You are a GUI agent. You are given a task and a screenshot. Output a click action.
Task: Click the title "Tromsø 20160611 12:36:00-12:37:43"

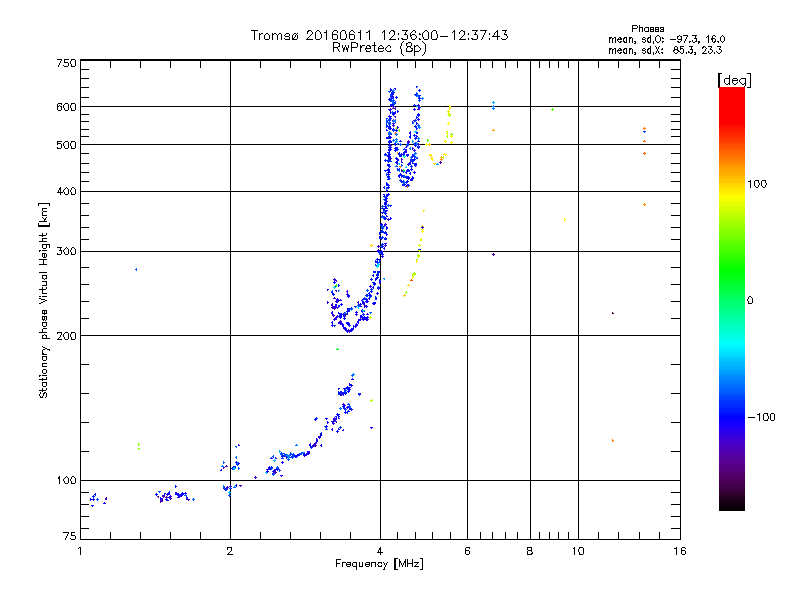click(x=379, y=35)
